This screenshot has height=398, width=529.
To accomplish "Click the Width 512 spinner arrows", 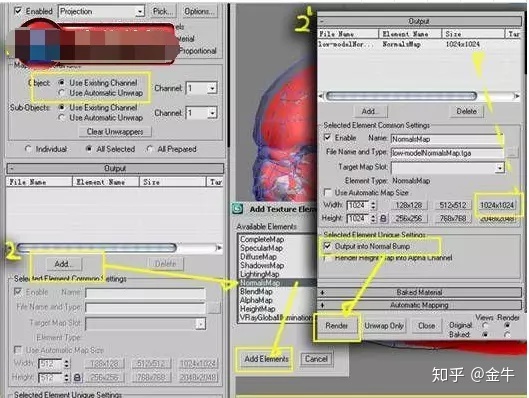I will click(x=66, y=364).
